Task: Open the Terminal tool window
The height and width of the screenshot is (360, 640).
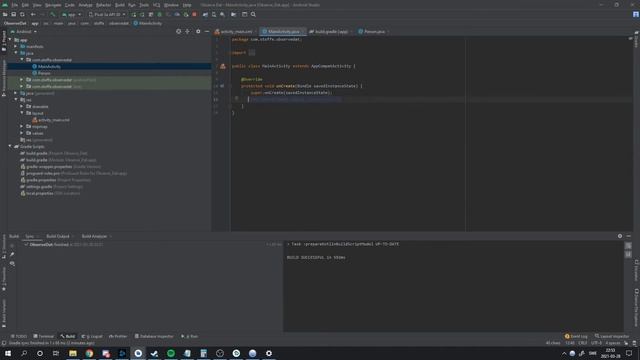Action: coord(44,336)
